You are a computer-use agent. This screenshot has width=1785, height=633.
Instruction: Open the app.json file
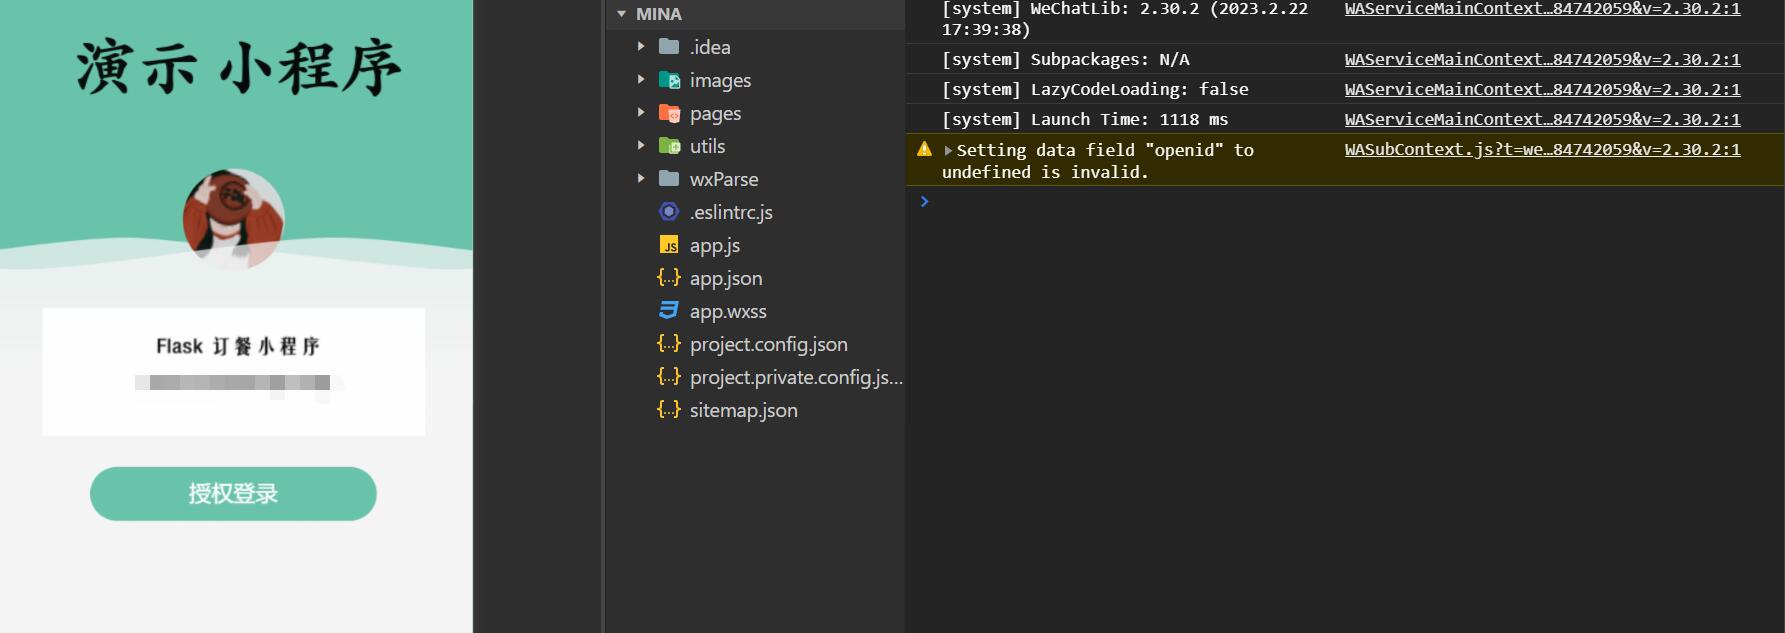725,278
